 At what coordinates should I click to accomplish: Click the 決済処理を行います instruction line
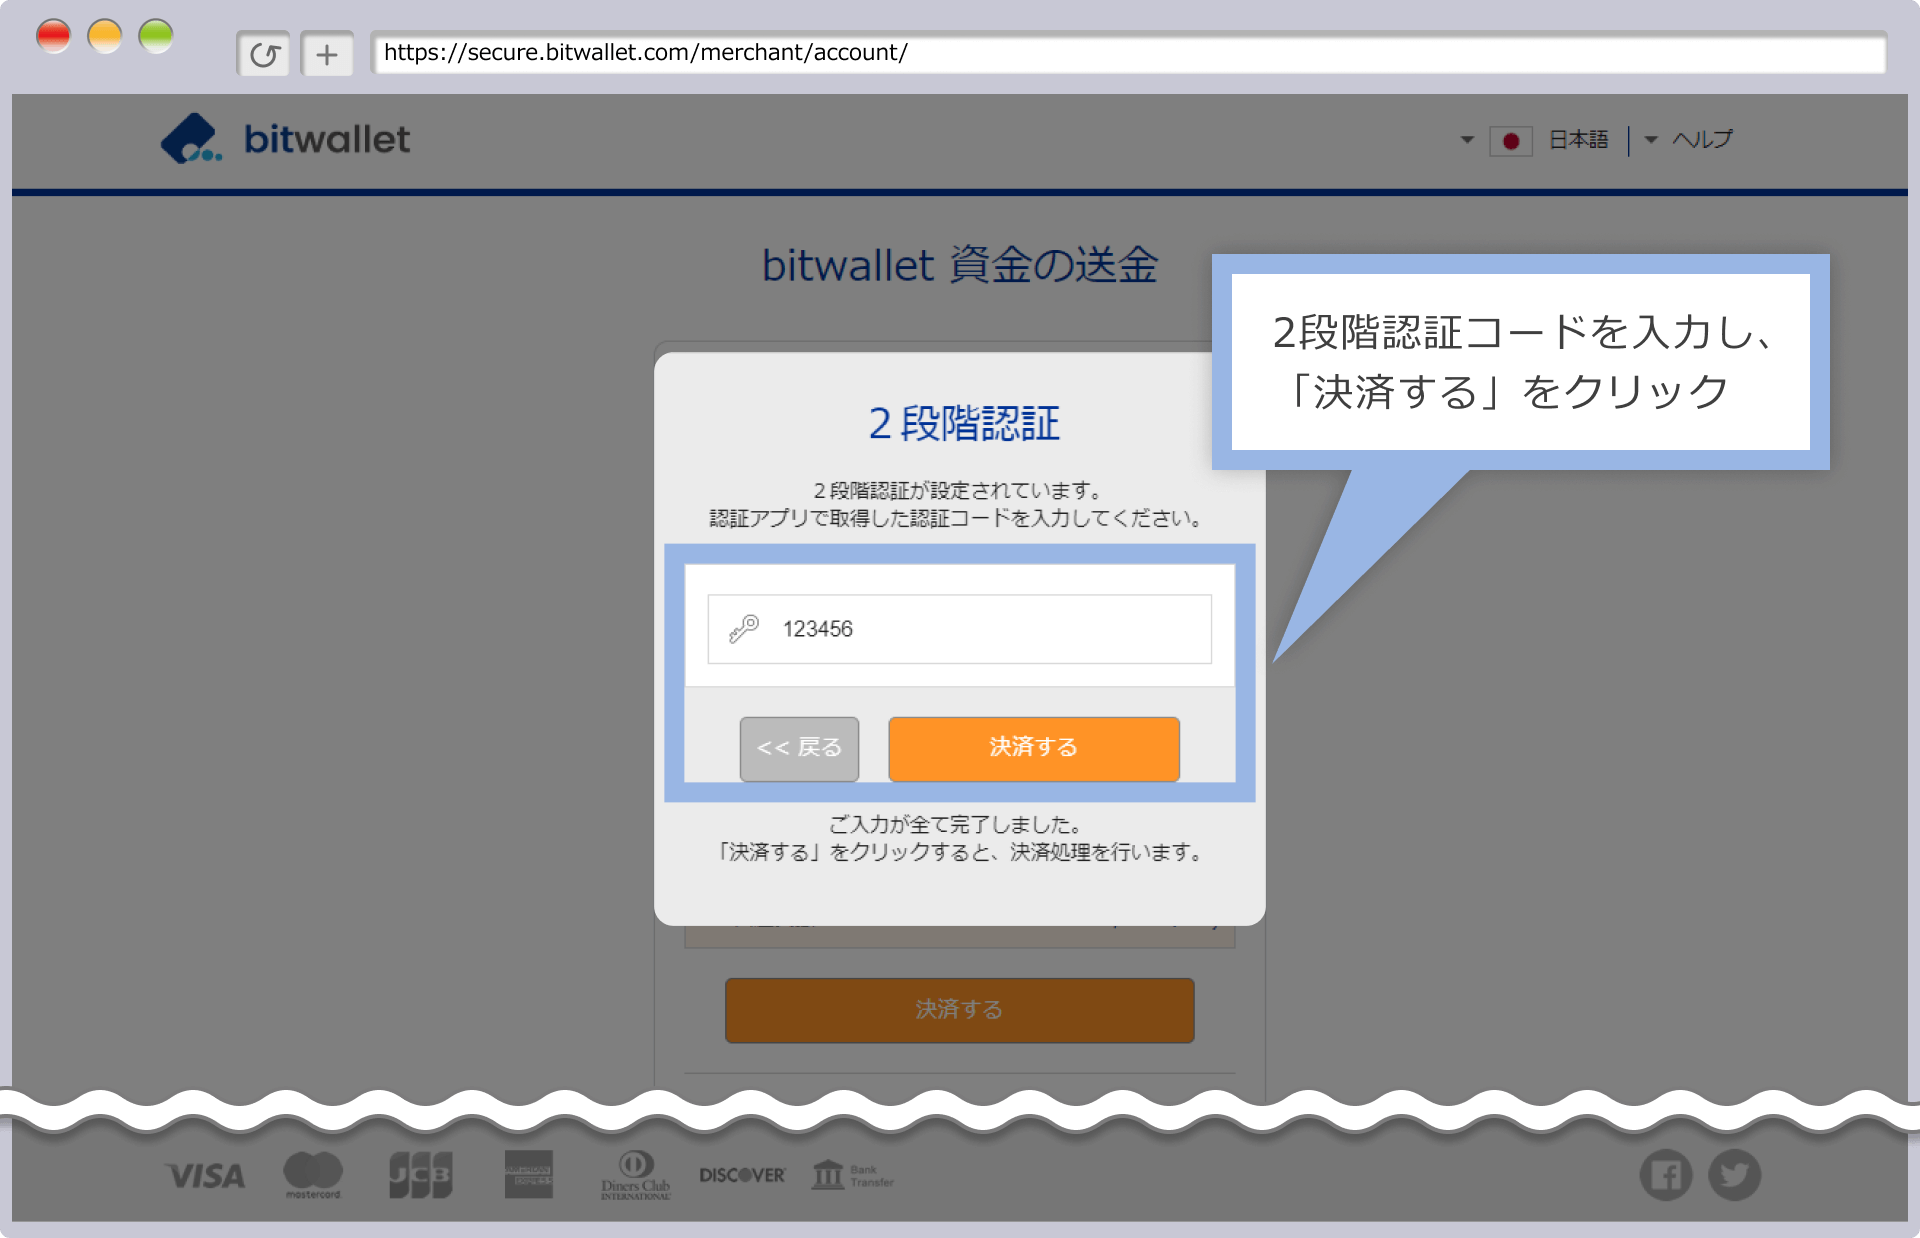960,852
